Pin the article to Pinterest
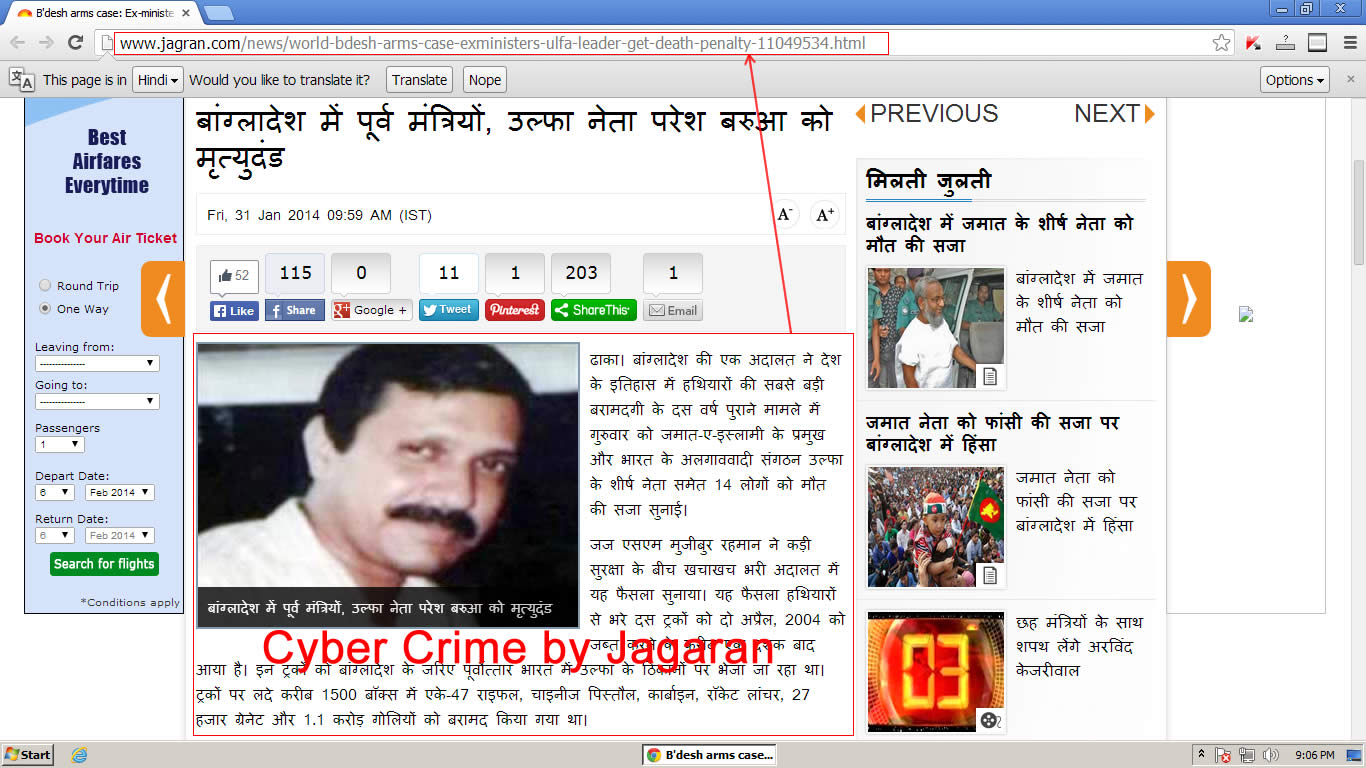This screenshot has height=768, width=1366. (514, 310)
